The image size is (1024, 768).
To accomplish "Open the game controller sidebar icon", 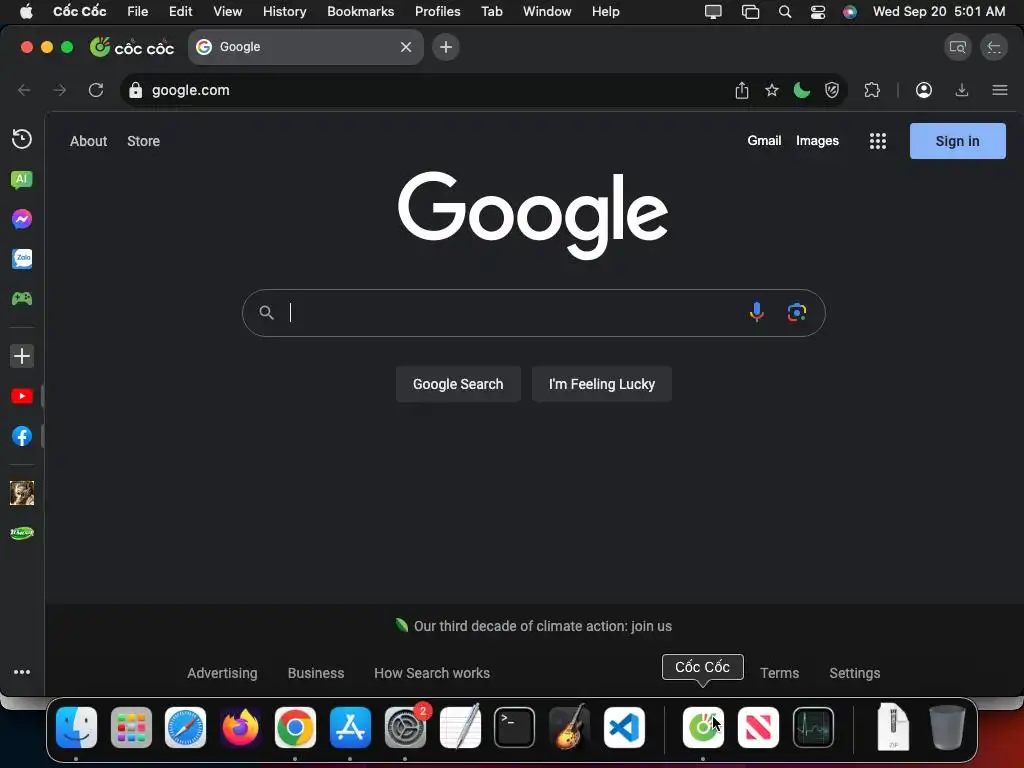I will pos(22,298).
